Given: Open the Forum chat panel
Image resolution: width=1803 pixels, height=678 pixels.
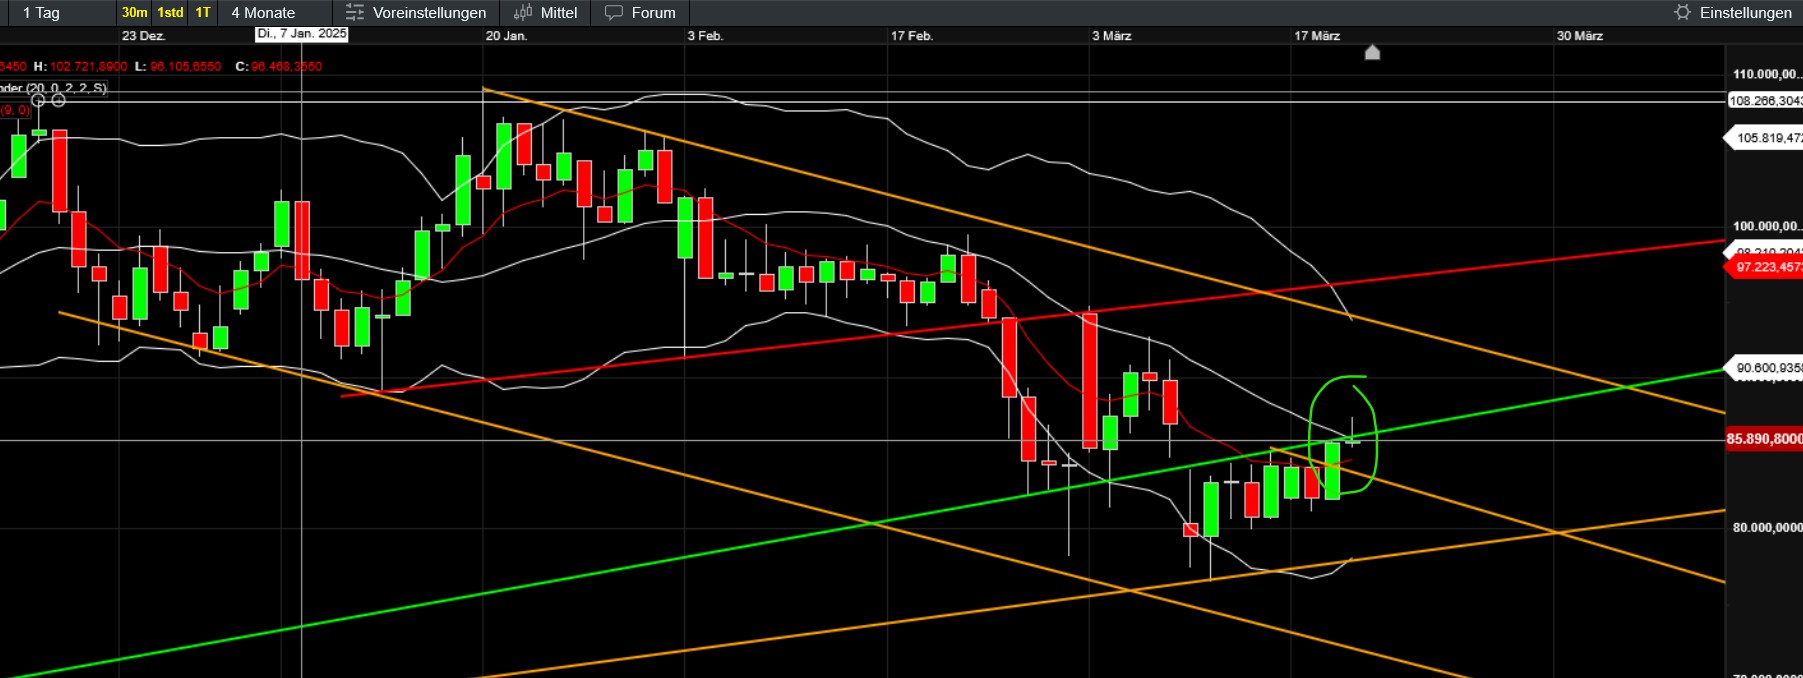Looking at the screenshot, I should 641,13.
